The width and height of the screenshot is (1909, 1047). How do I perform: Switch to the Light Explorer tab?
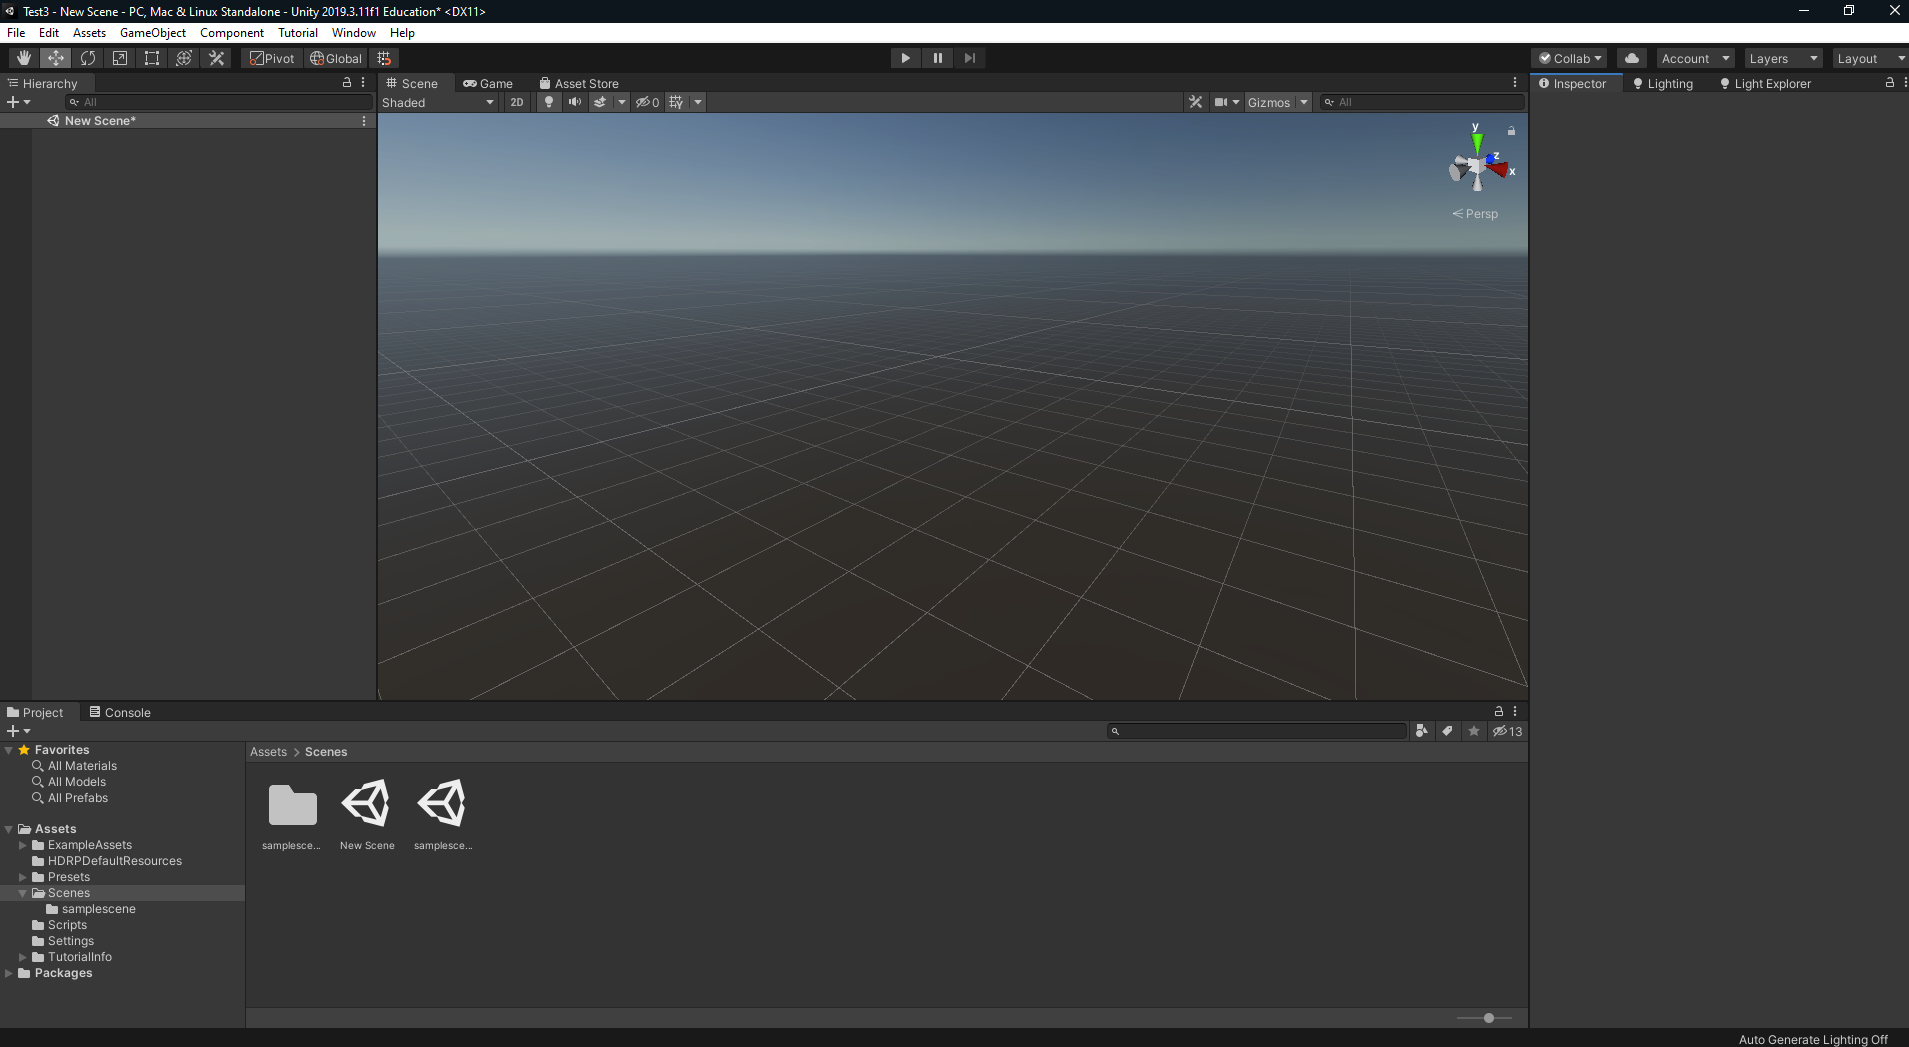pyautogui.click(x=1766, y=84)
